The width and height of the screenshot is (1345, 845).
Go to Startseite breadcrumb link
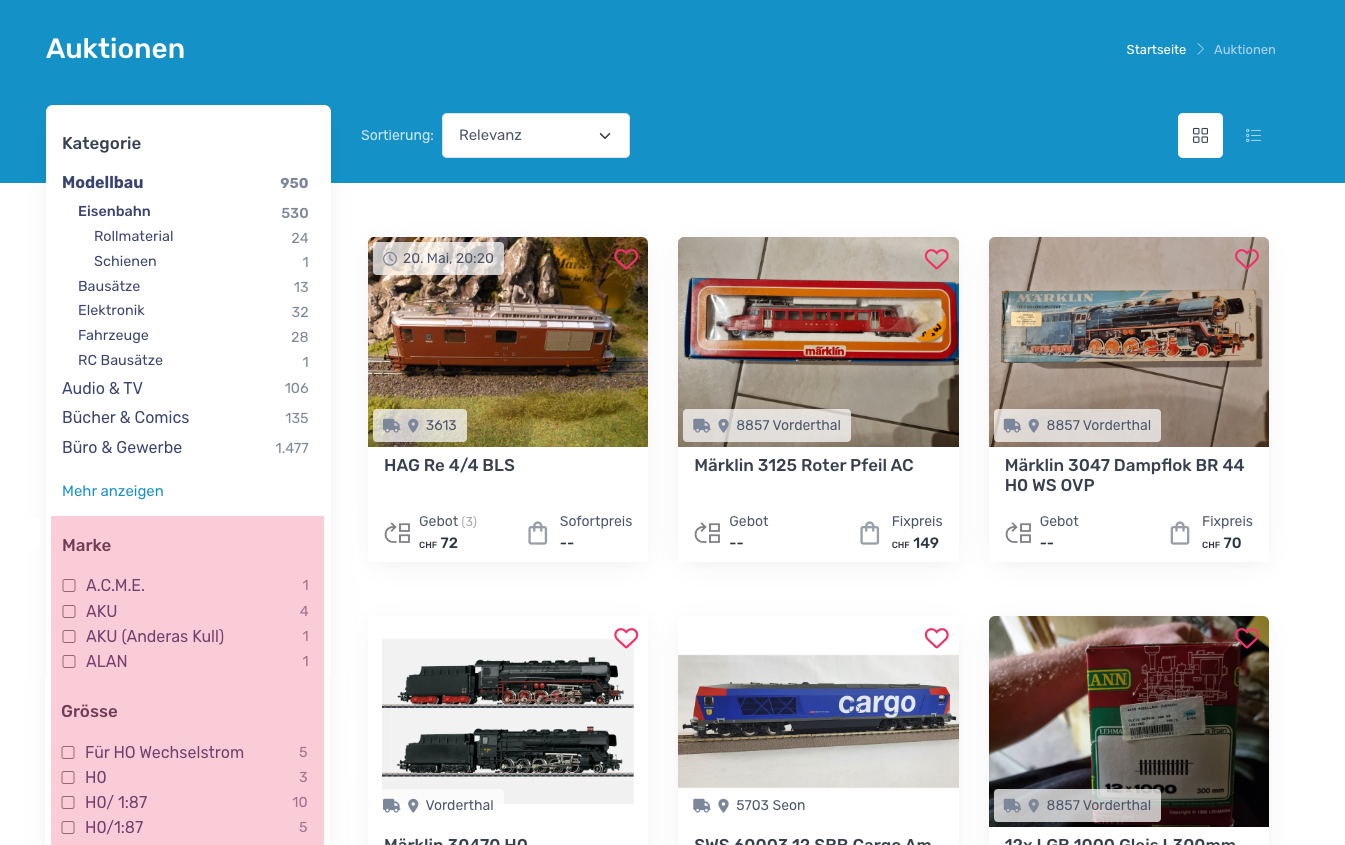(x=1156, y=49)
